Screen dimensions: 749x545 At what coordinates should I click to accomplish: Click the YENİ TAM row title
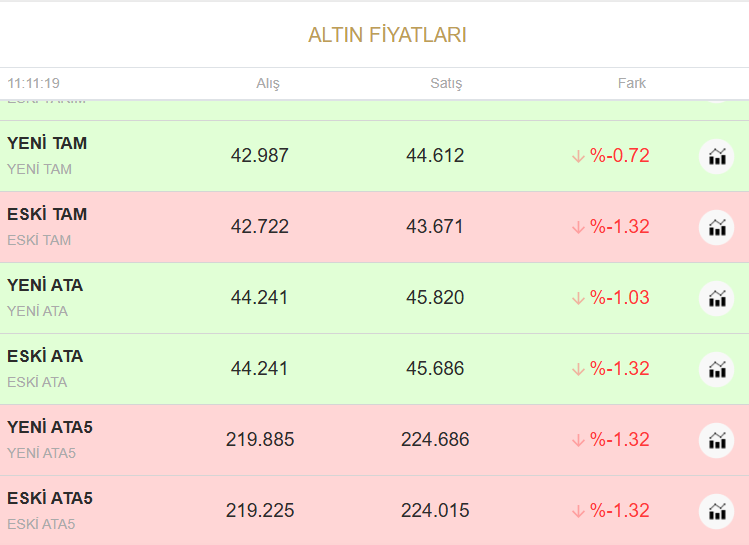click(47, 144)
